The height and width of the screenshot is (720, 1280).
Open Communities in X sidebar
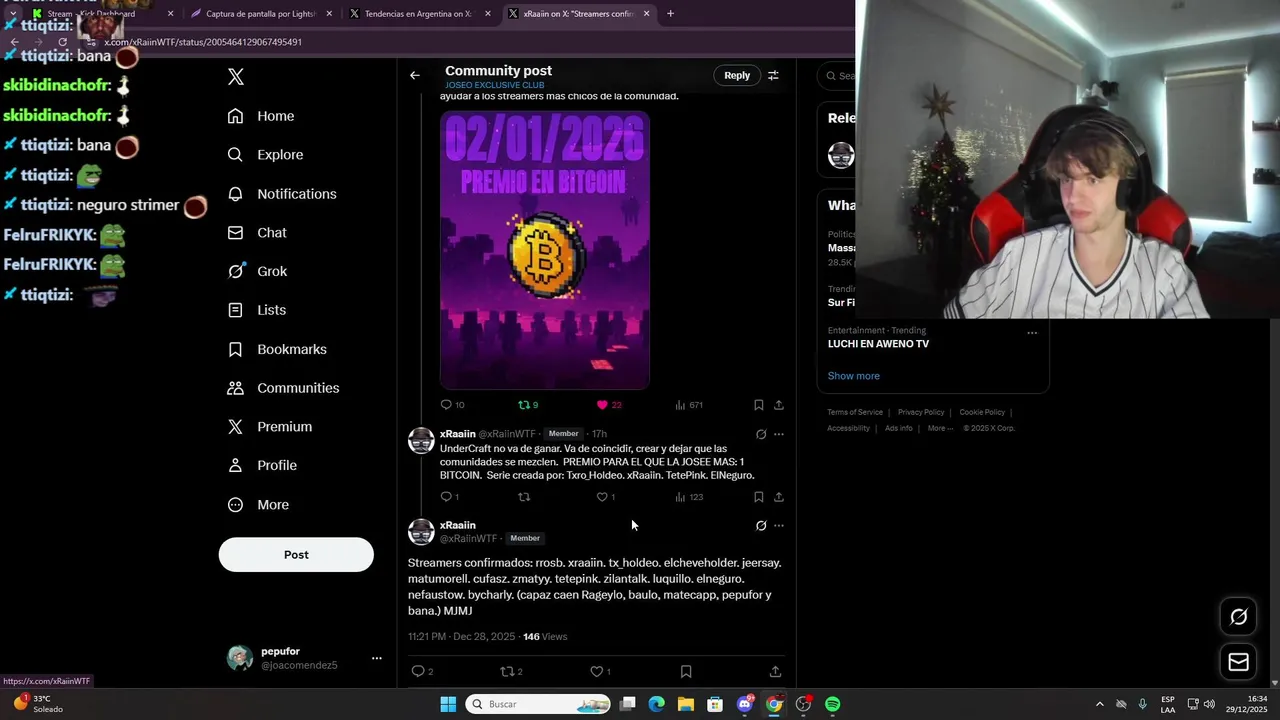point(283,388)
